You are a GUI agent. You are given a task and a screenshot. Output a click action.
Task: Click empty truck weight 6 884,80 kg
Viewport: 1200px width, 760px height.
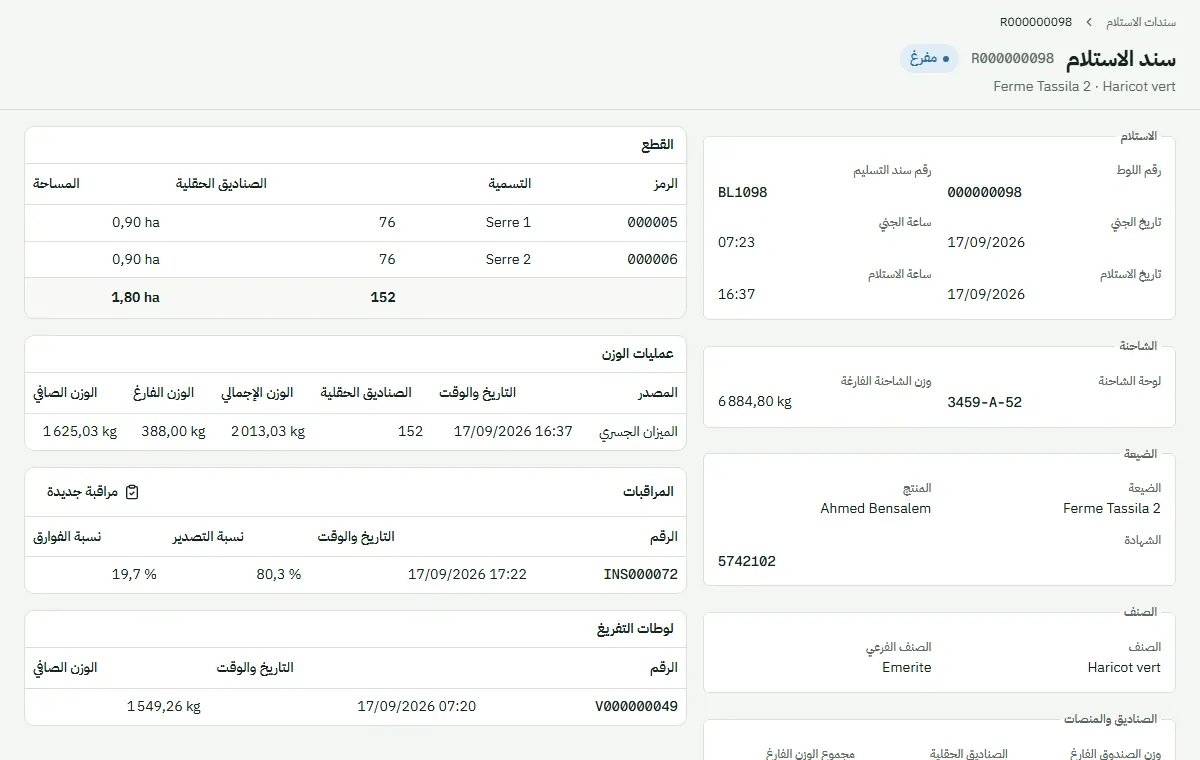755,402
